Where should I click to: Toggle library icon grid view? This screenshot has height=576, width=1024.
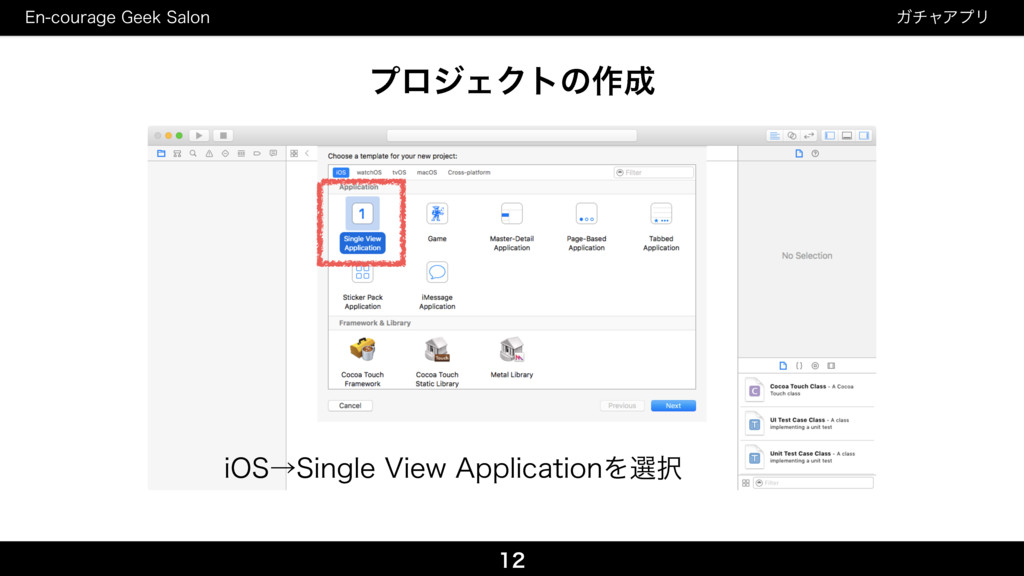[x=746, y=483]
